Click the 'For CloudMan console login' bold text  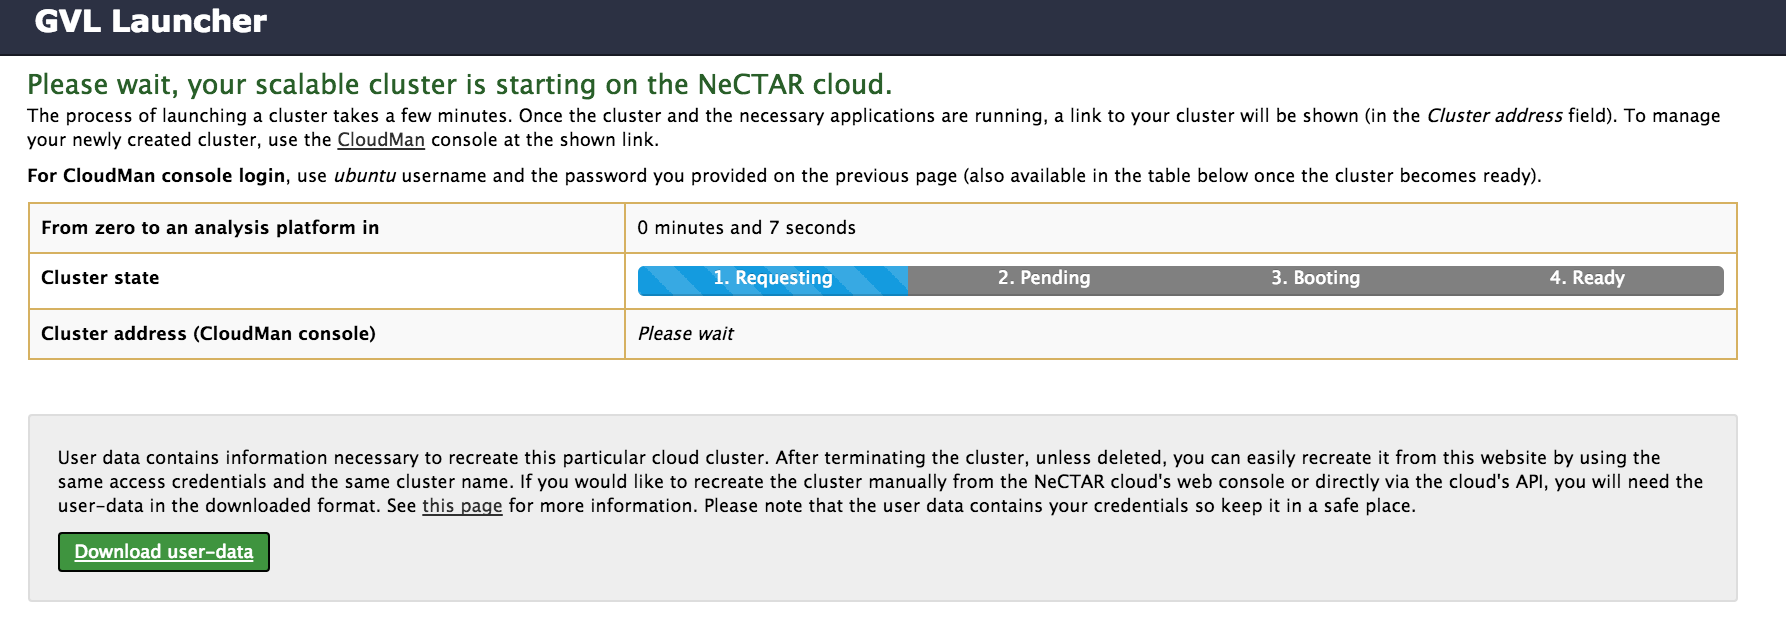click(x=156, y=176)
